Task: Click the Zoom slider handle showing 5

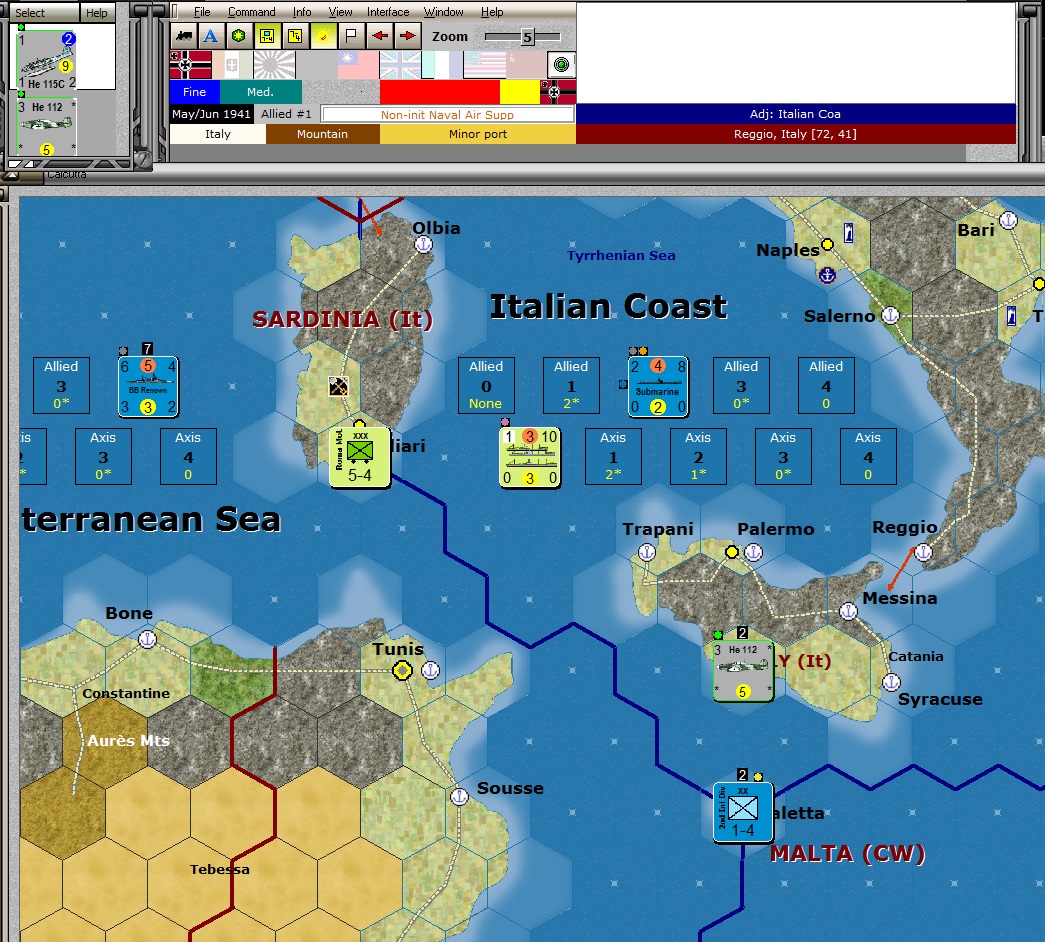Action: pyautogui.click(x=527, y=37)
